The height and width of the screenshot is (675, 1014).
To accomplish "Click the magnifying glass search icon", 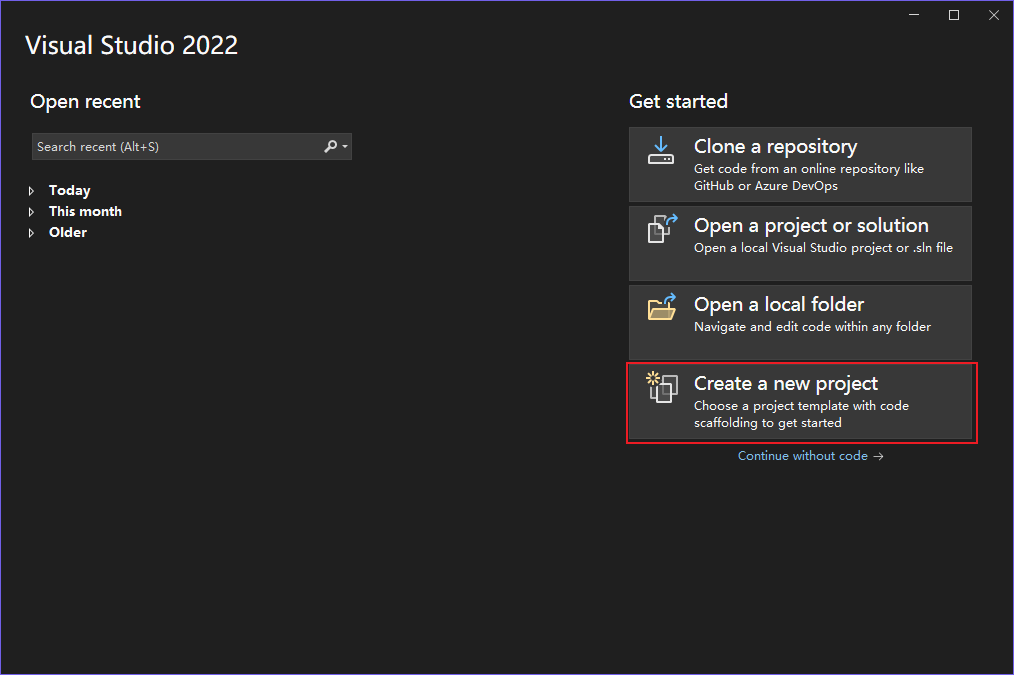I will coord(330,146).
